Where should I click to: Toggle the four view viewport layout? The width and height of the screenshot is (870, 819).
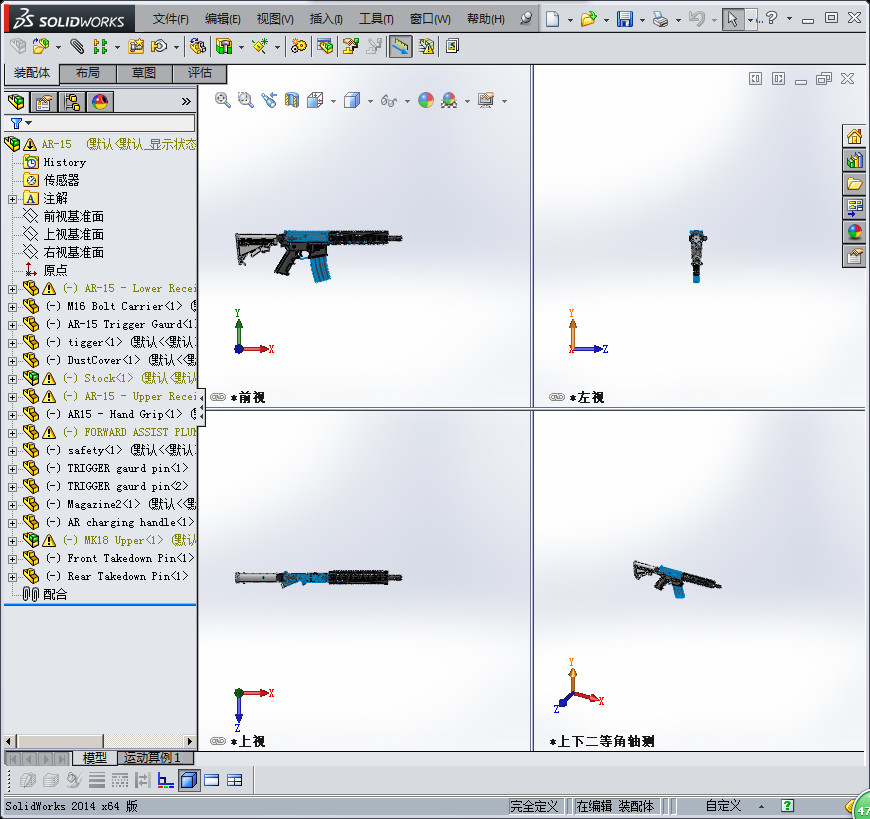point(235,781)
